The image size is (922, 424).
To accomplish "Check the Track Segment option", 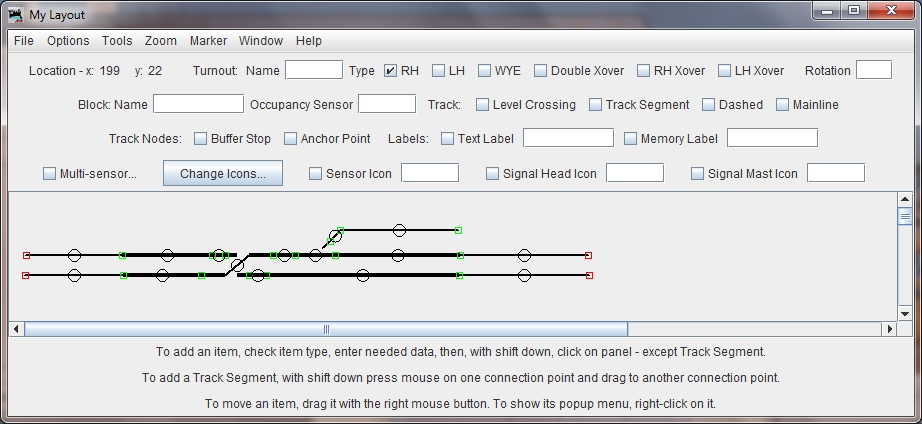I will pos(596,105).
